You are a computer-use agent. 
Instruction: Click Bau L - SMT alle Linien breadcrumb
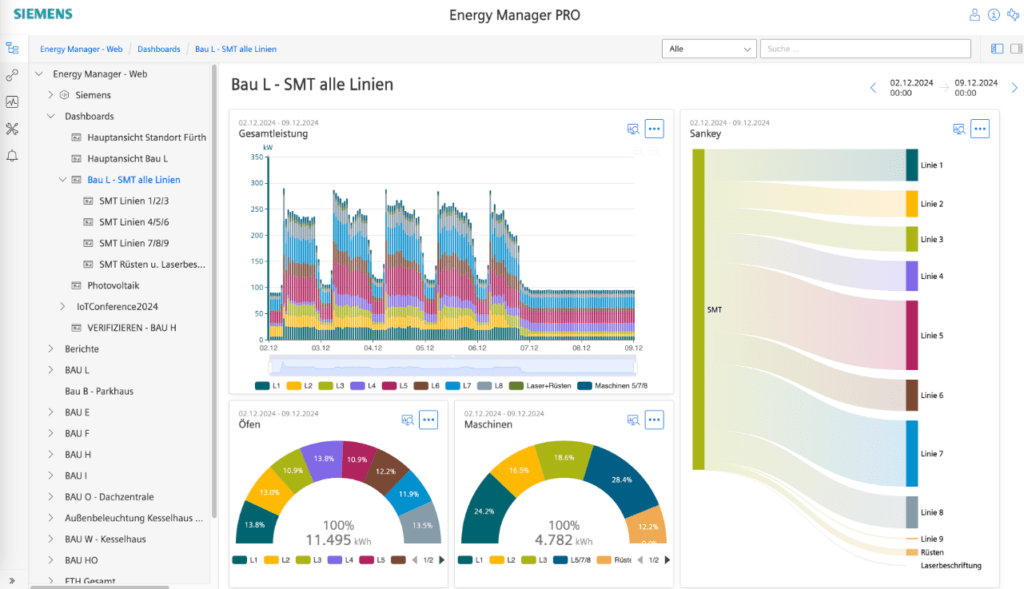click(x=236, y=49)
